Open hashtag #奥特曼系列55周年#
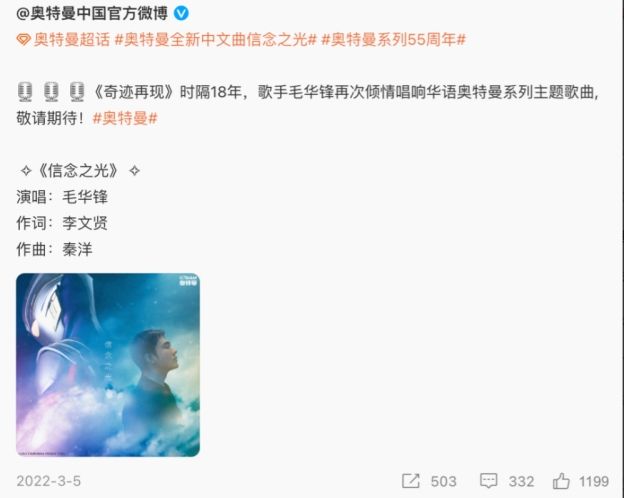The image size is (624, 498). click(x=393, y=39)
